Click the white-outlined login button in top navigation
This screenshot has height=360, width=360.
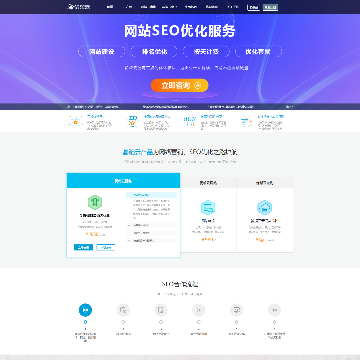(x=253, y=7)
